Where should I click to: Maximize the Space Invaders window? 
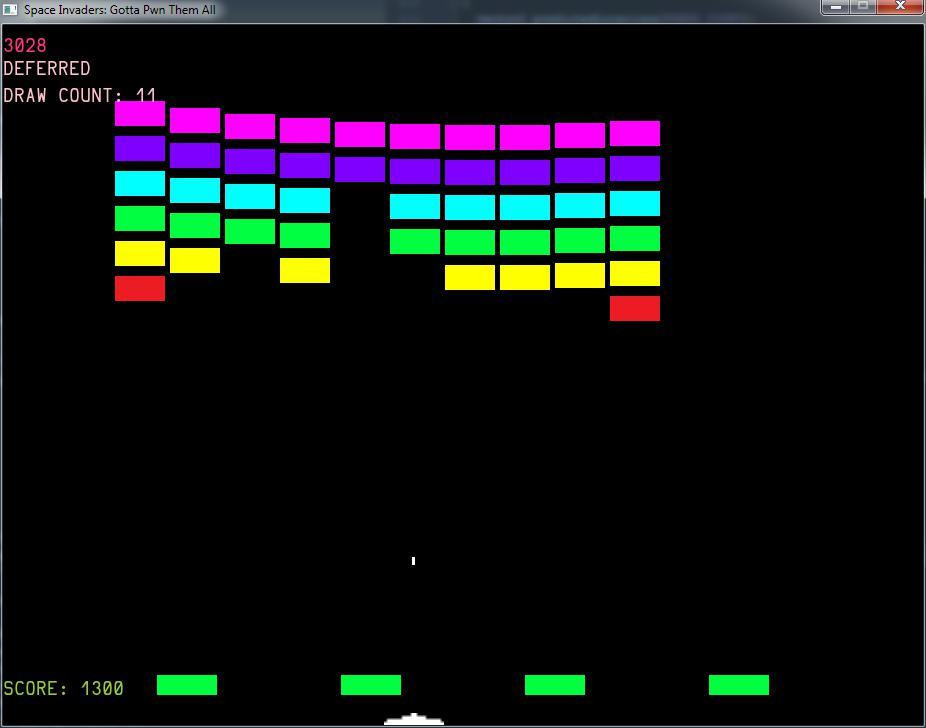click(863, 6)
